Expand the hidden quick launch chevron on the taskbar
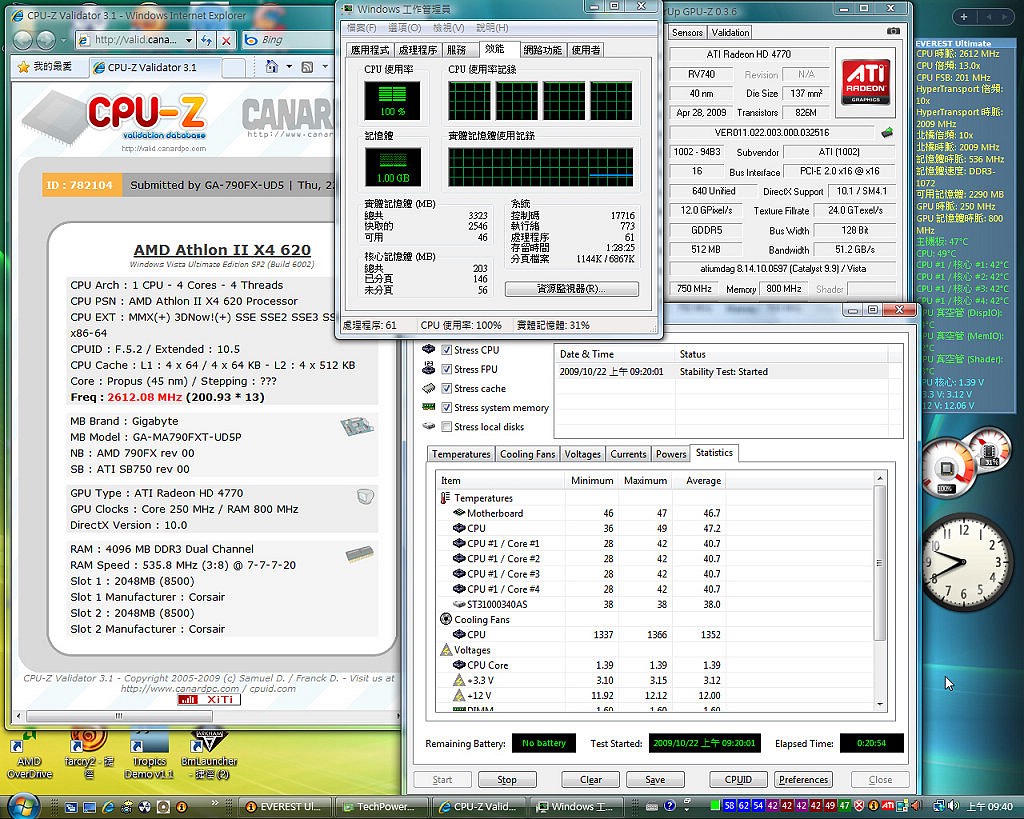Screen dimensions: 1024x819 coord(216,803)
